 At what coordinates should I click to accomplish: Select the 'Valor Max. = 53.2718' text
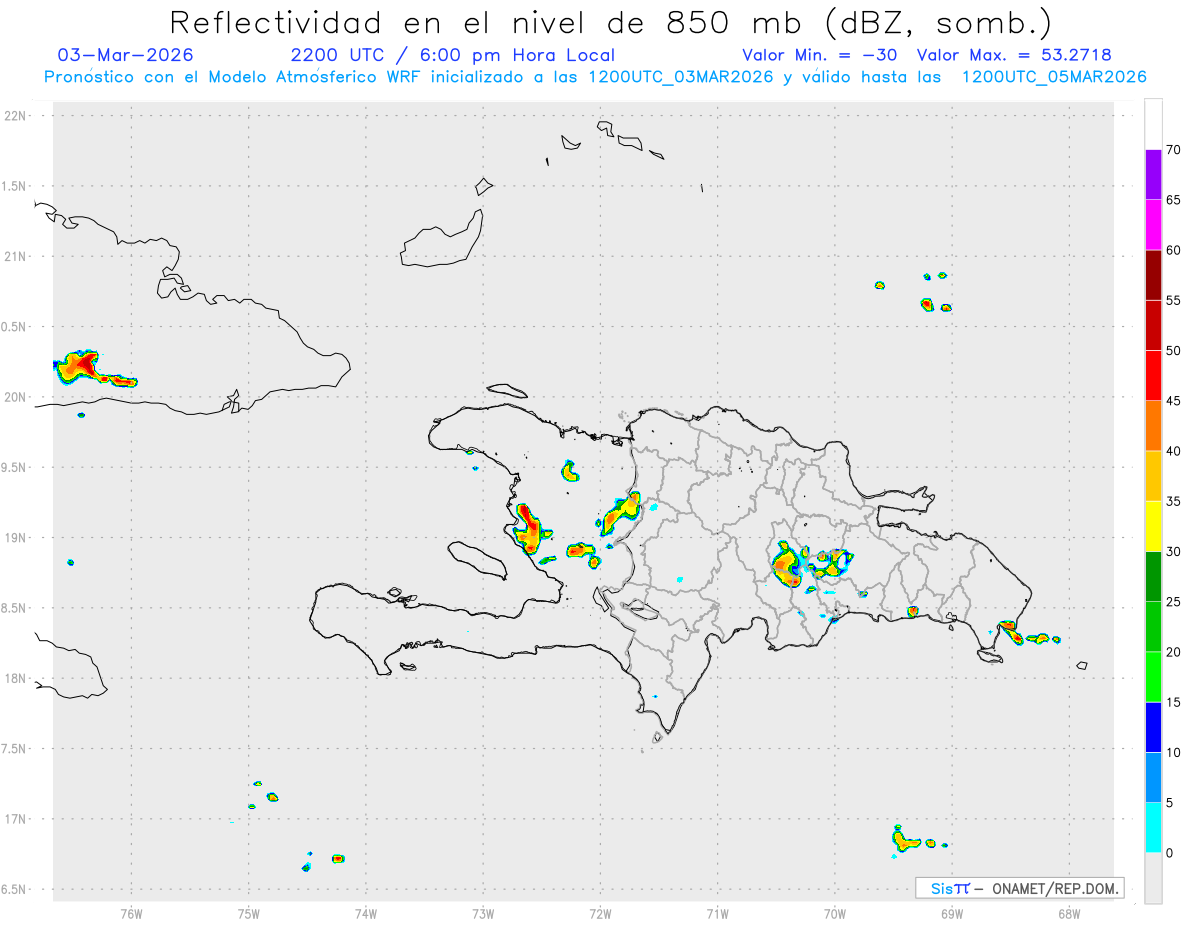click(1014, 55)
